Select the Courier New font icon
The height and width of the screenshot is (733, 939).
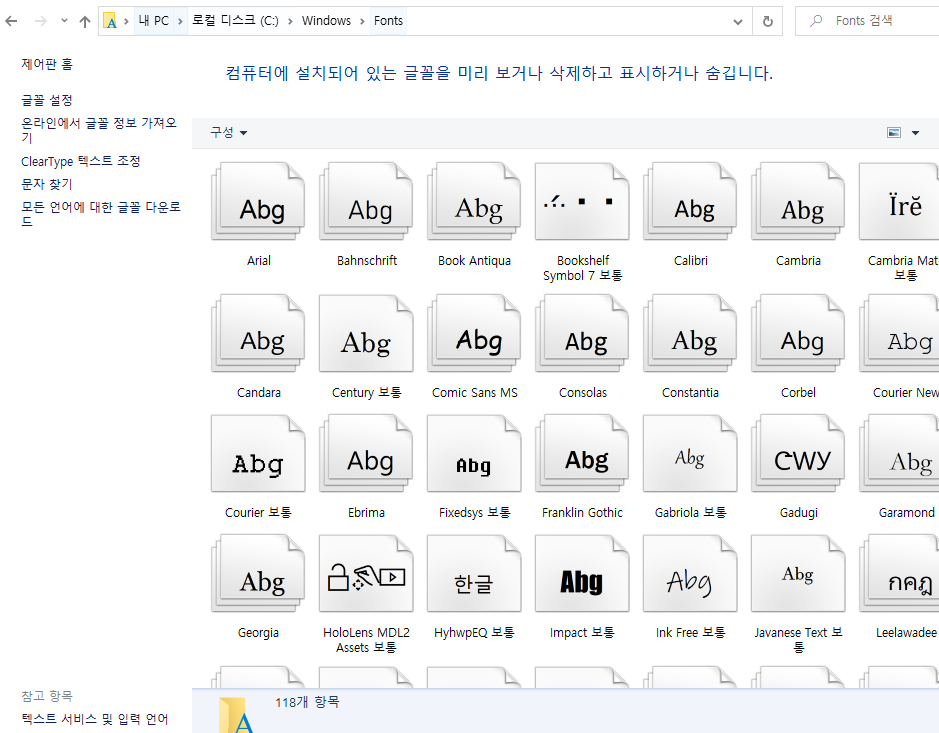tap(899, 334)
